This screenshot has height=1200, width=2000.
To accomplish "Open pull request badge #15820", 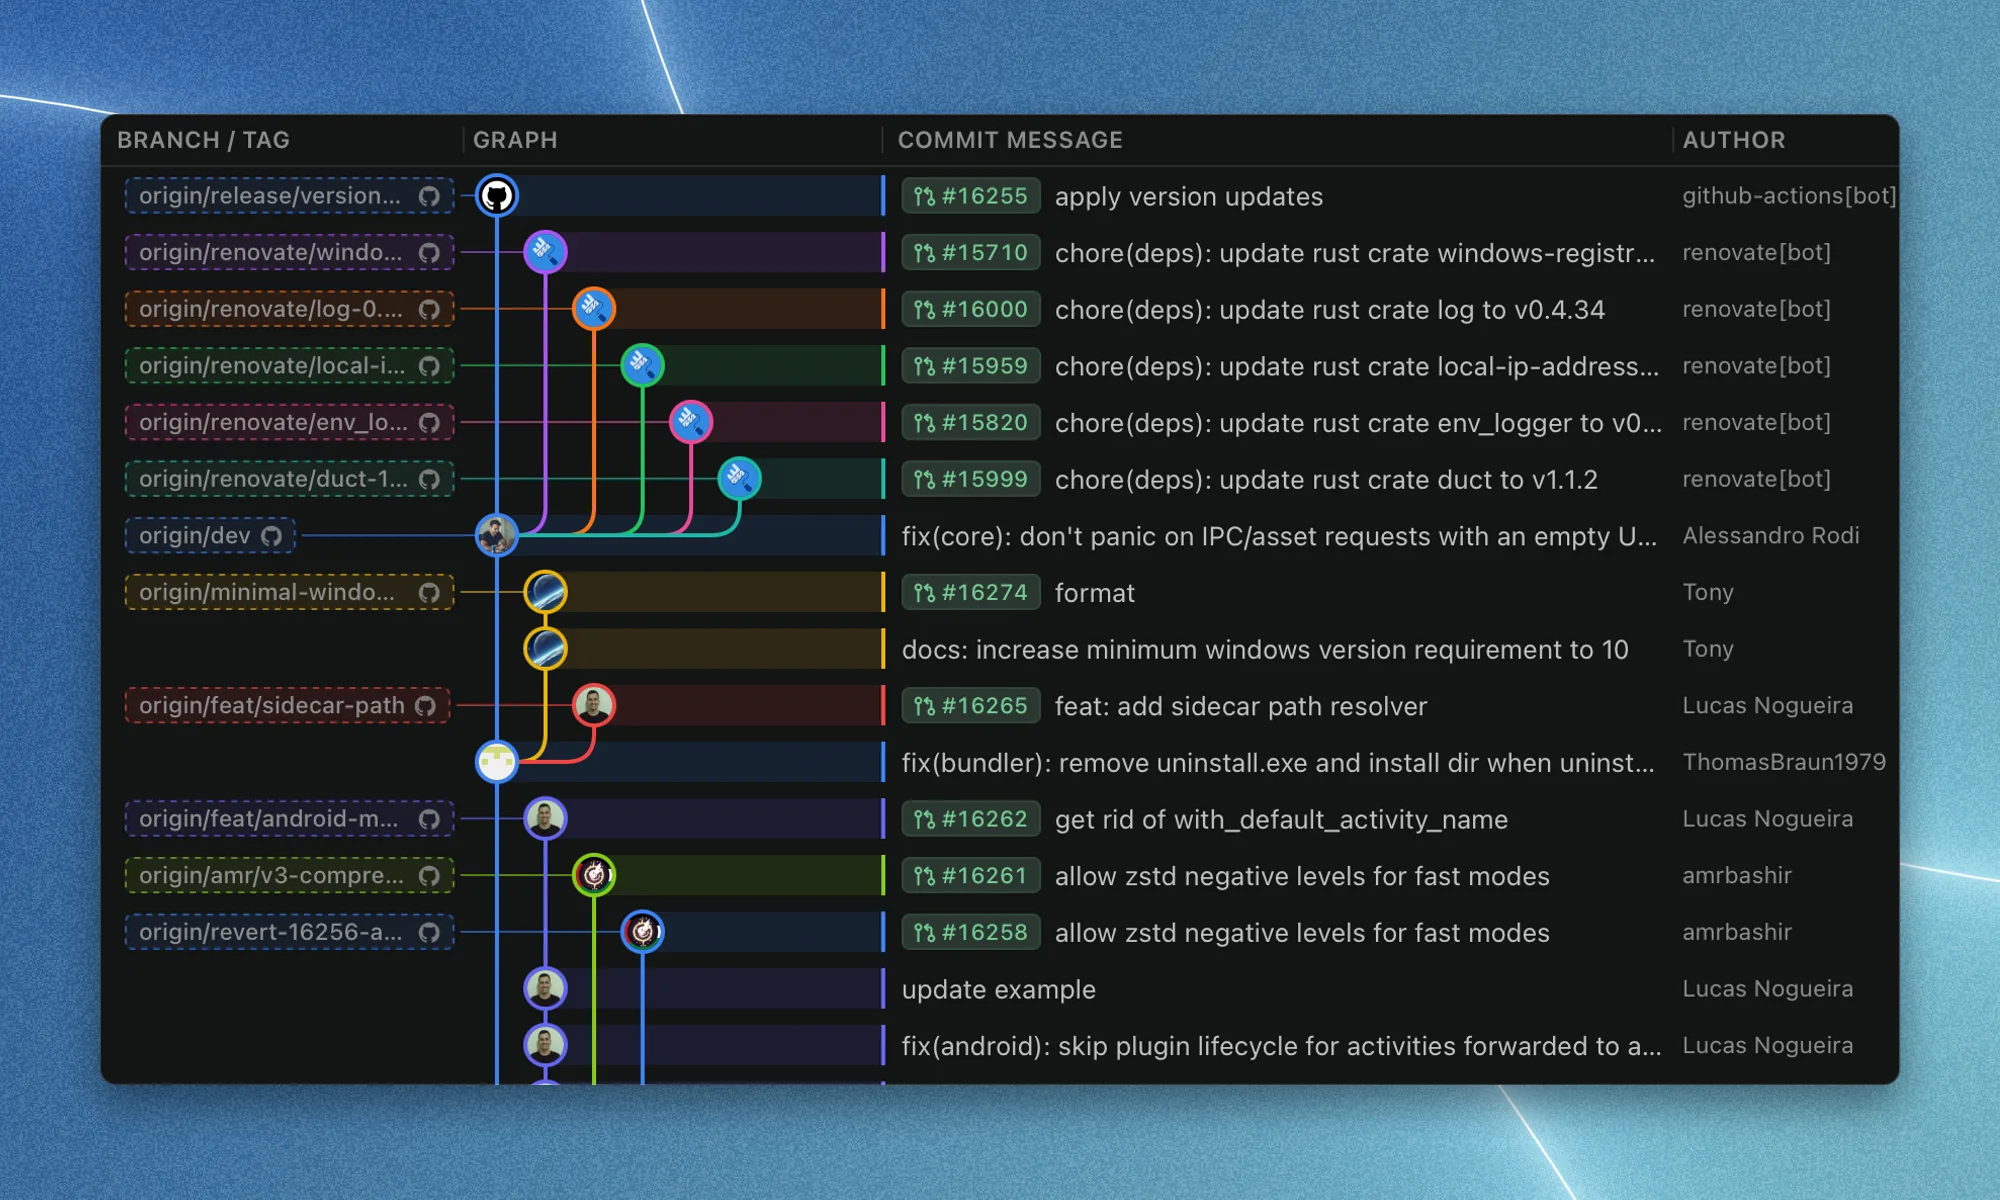I will point(970,422).
